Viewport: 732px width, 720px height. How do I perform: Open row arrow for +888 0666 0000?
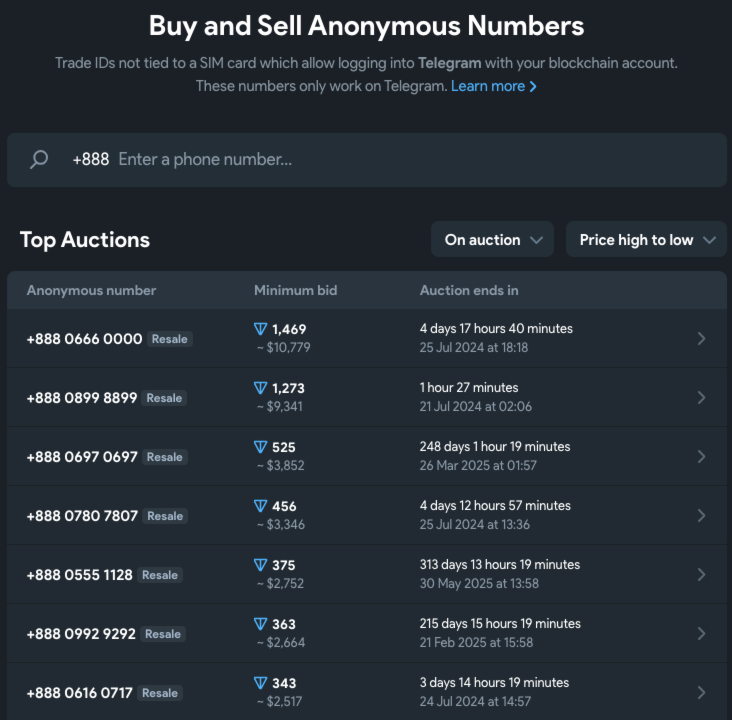tap(701, 339)
